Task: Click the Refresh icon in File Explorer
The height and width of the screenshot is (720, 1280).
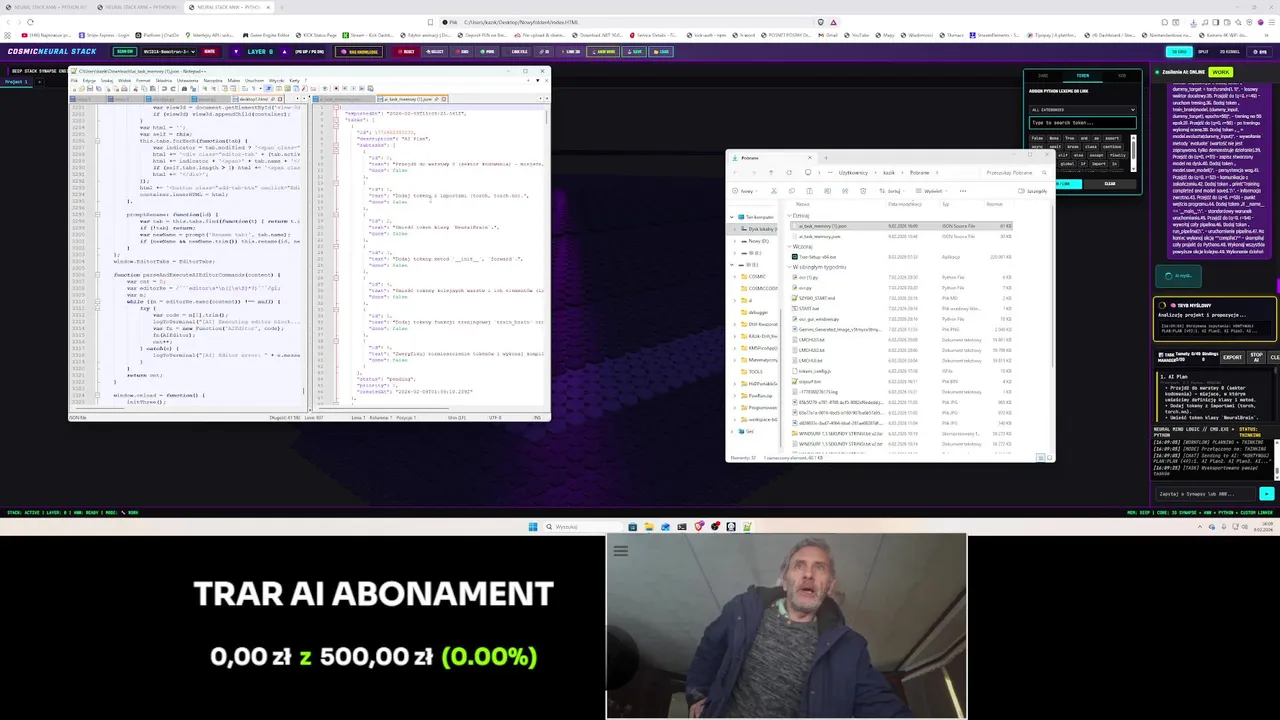Action: click(x=789, y=172)
